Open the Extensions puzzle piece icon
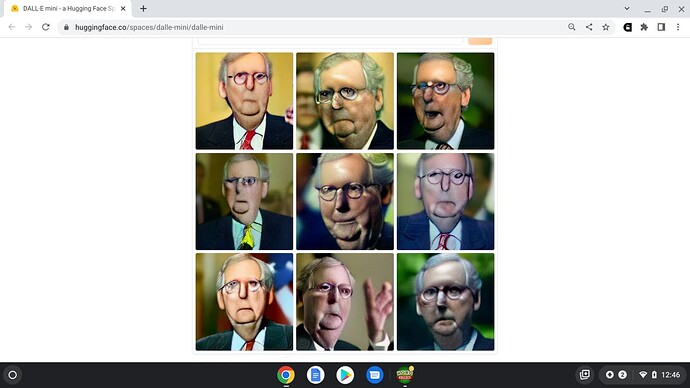Screen dimensions: 690x388 click(644, 27)
